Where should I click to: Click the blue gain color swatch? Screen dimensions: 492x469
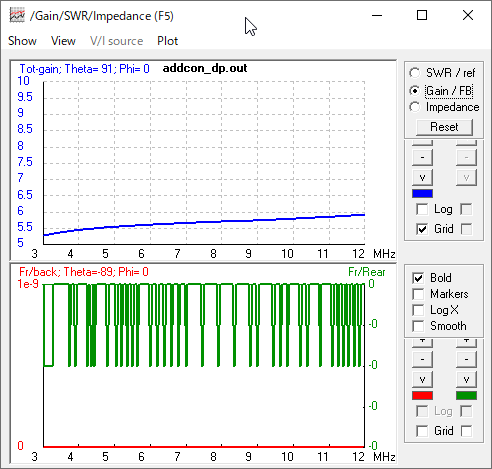pyautogui.click(x=422, y=194)
